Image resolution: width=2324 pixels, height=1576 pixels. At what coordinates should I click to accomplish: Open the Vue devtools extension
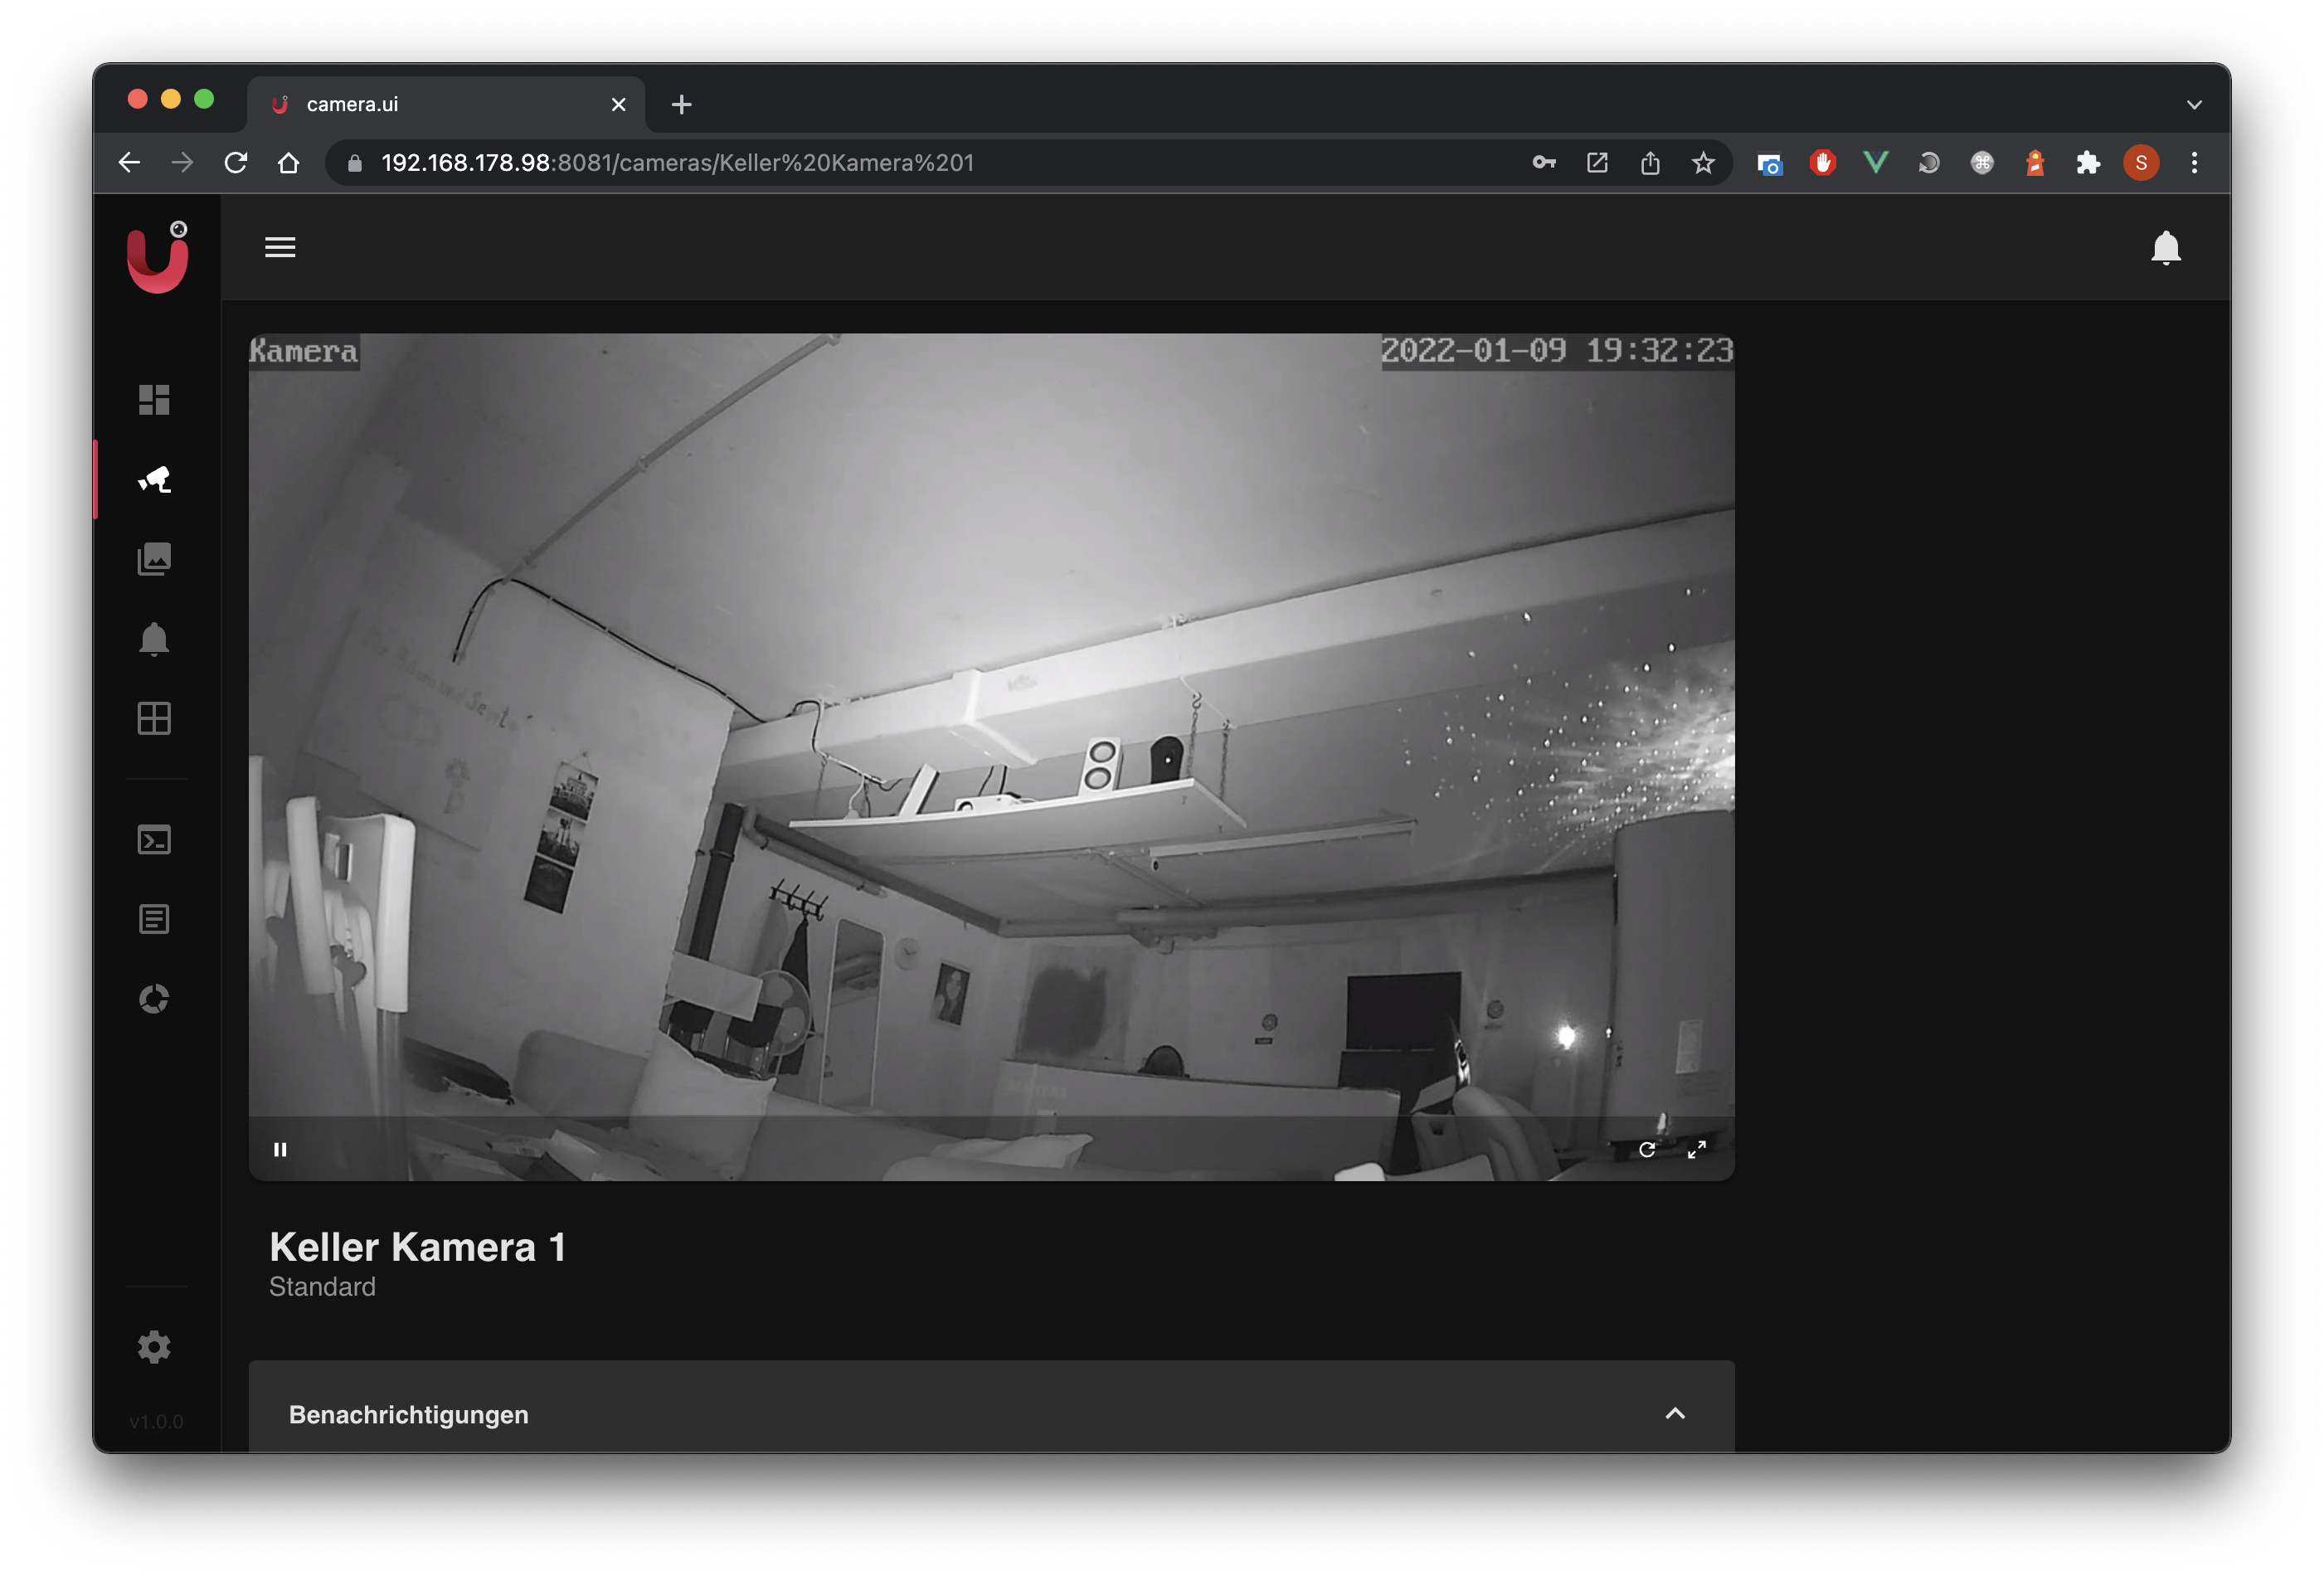(x=1876, y=163)
